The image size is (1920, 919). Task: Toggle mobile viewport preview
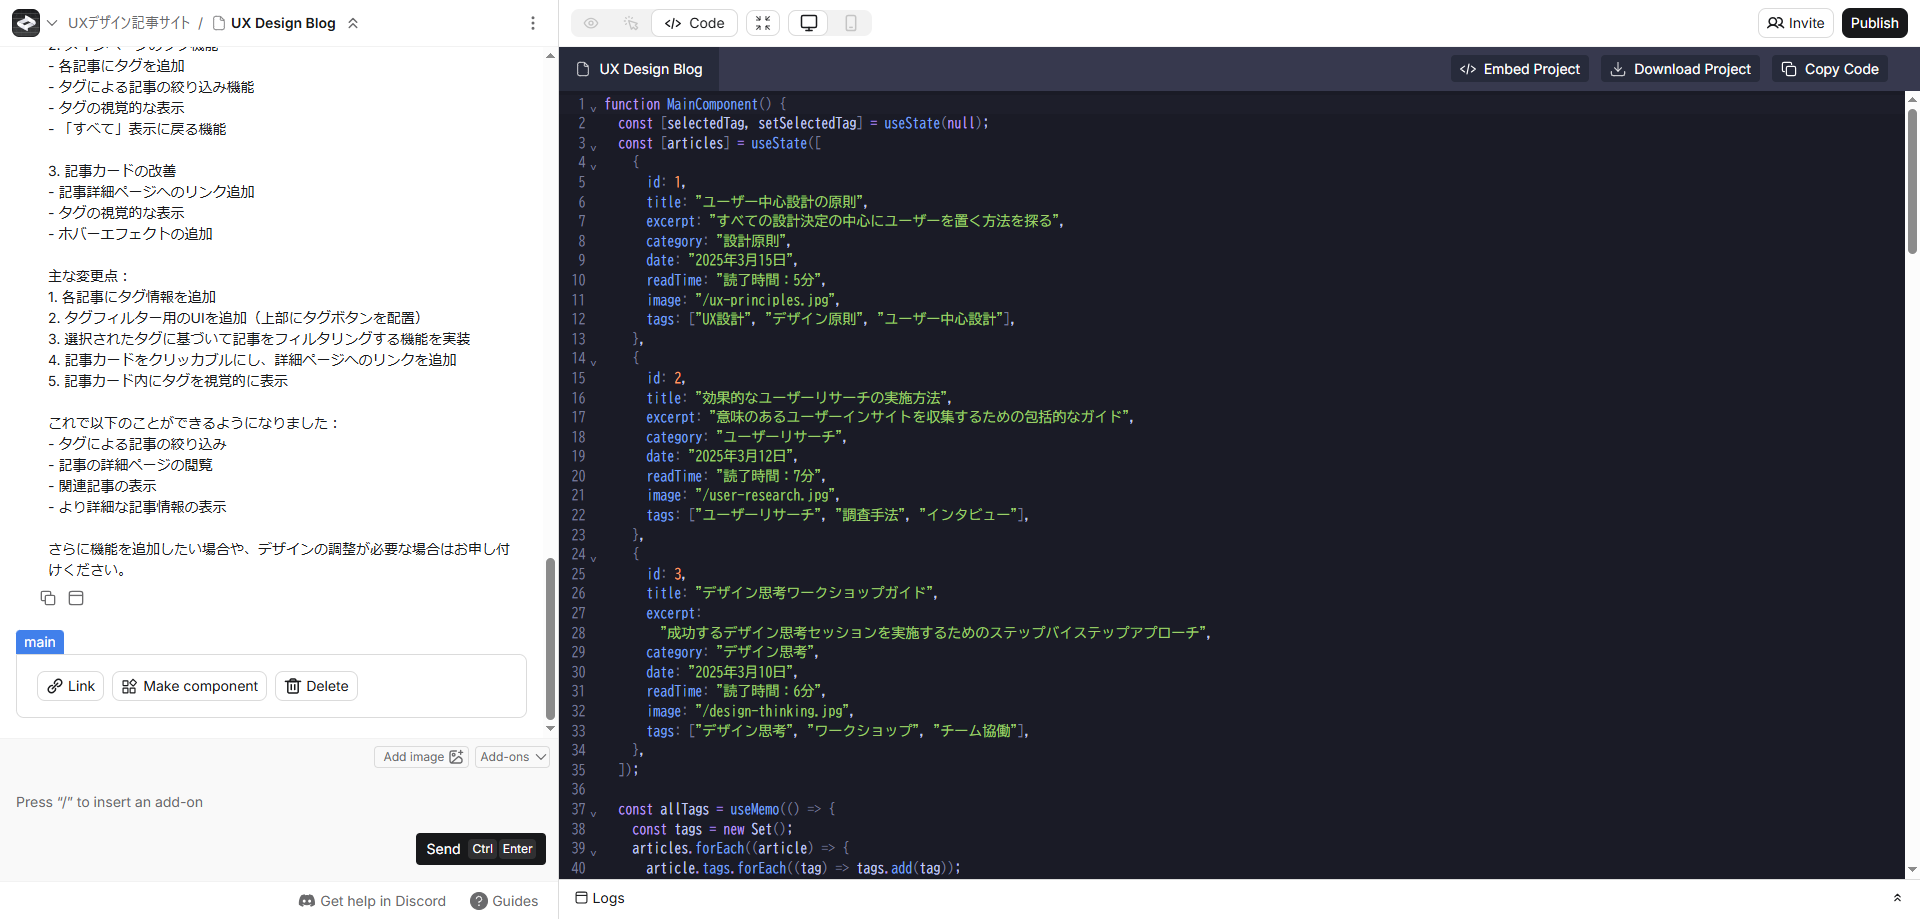tap(850, 23)
